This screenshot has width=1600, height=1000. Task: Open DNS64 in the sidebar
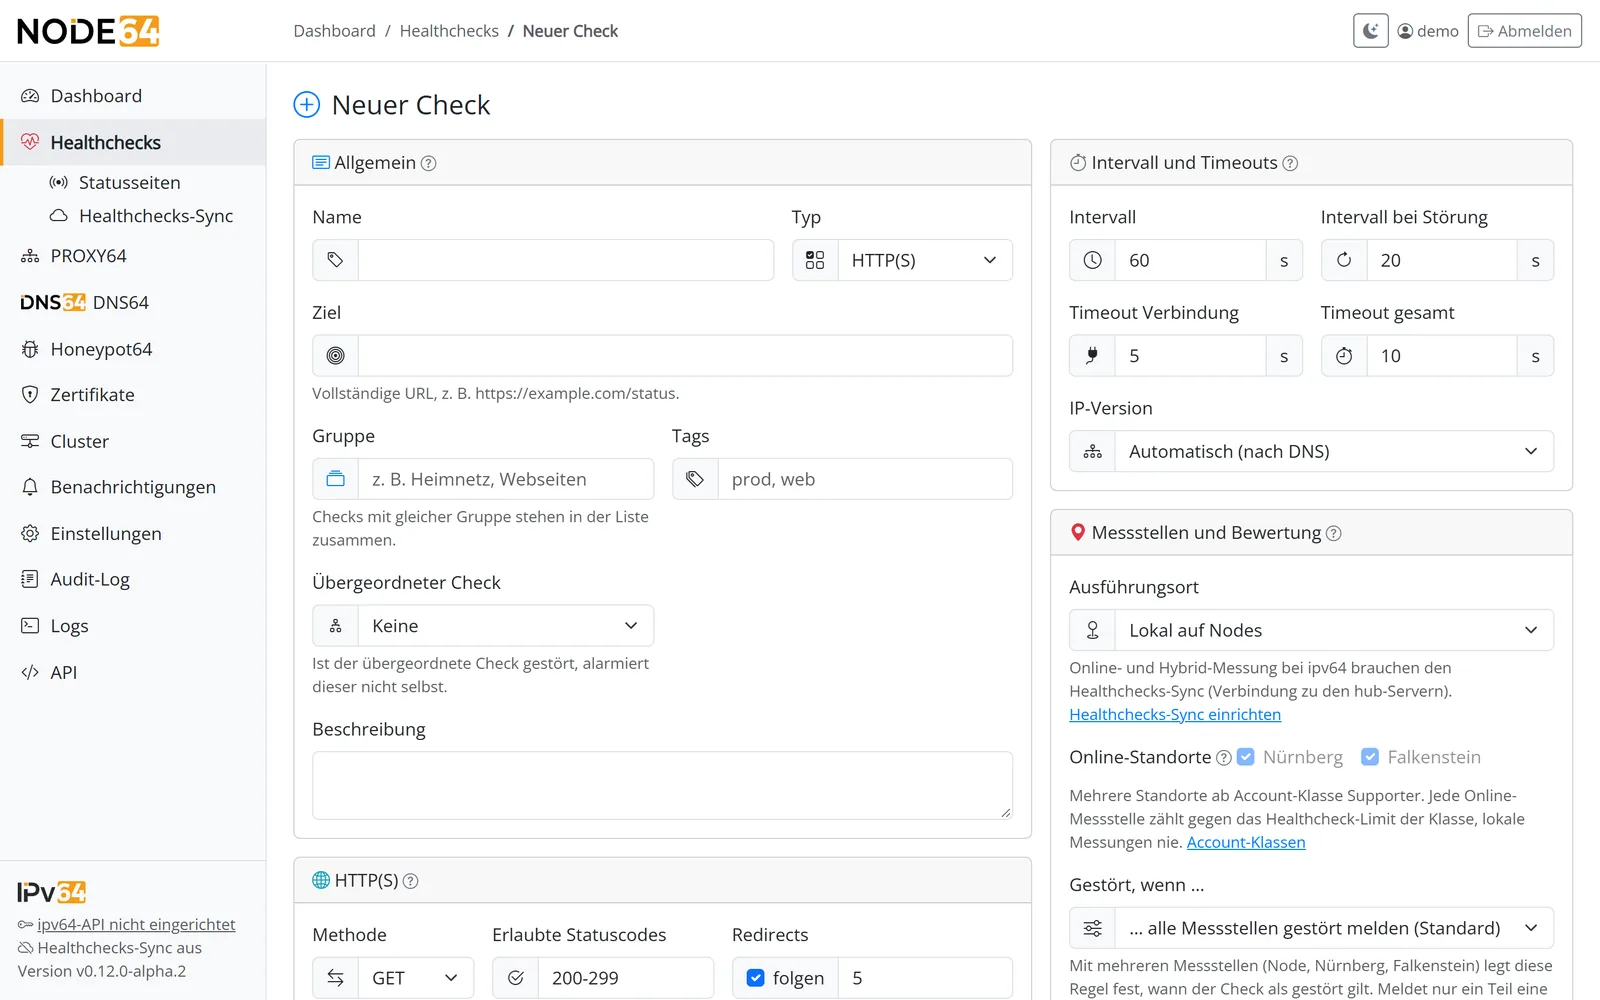(133, 302)
